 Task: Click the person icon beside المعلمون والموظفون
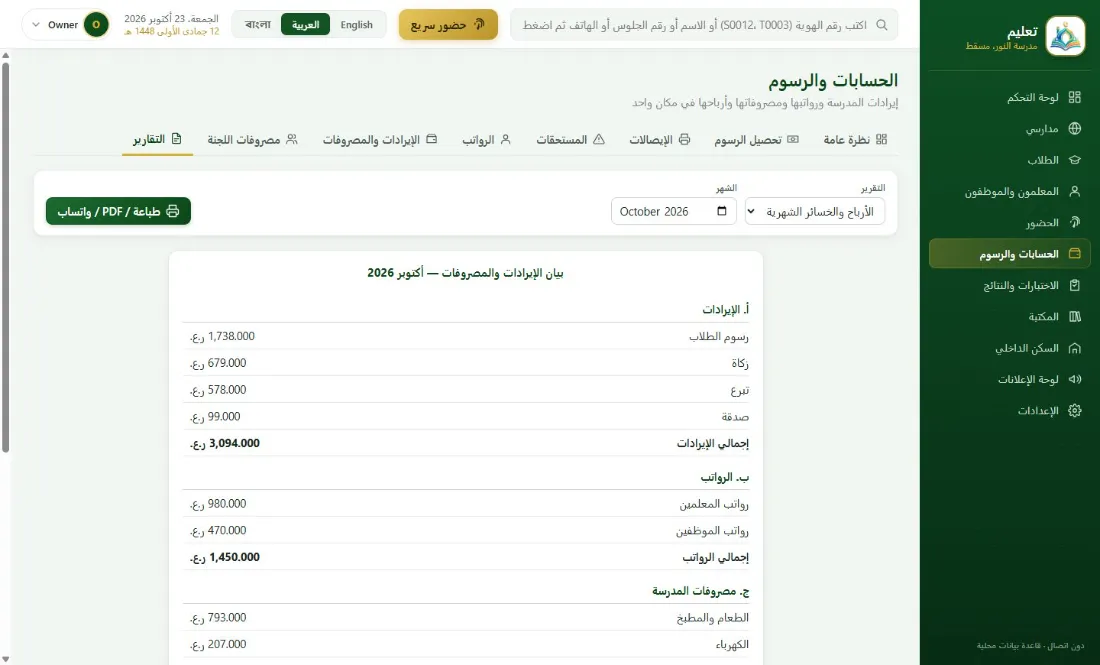pyautogui.click(x=1074, y=191)
